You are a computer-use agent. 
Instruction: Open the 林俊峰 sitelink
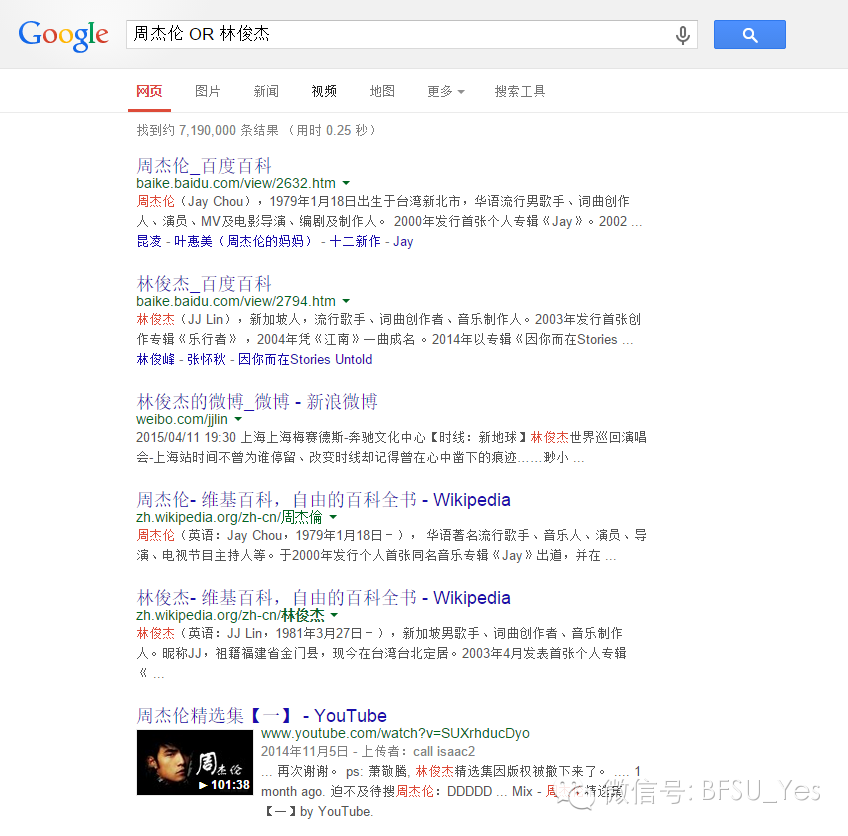156,360
